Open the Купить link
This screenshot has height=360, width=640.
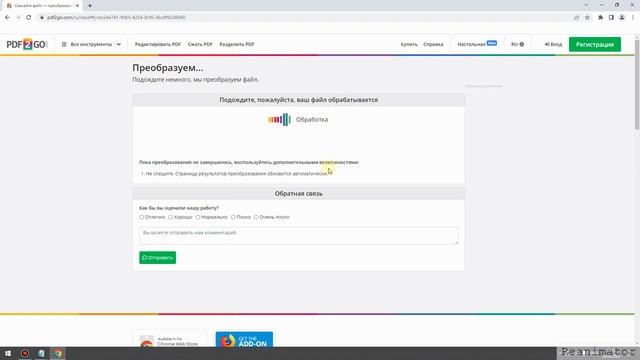pos(409,44)
